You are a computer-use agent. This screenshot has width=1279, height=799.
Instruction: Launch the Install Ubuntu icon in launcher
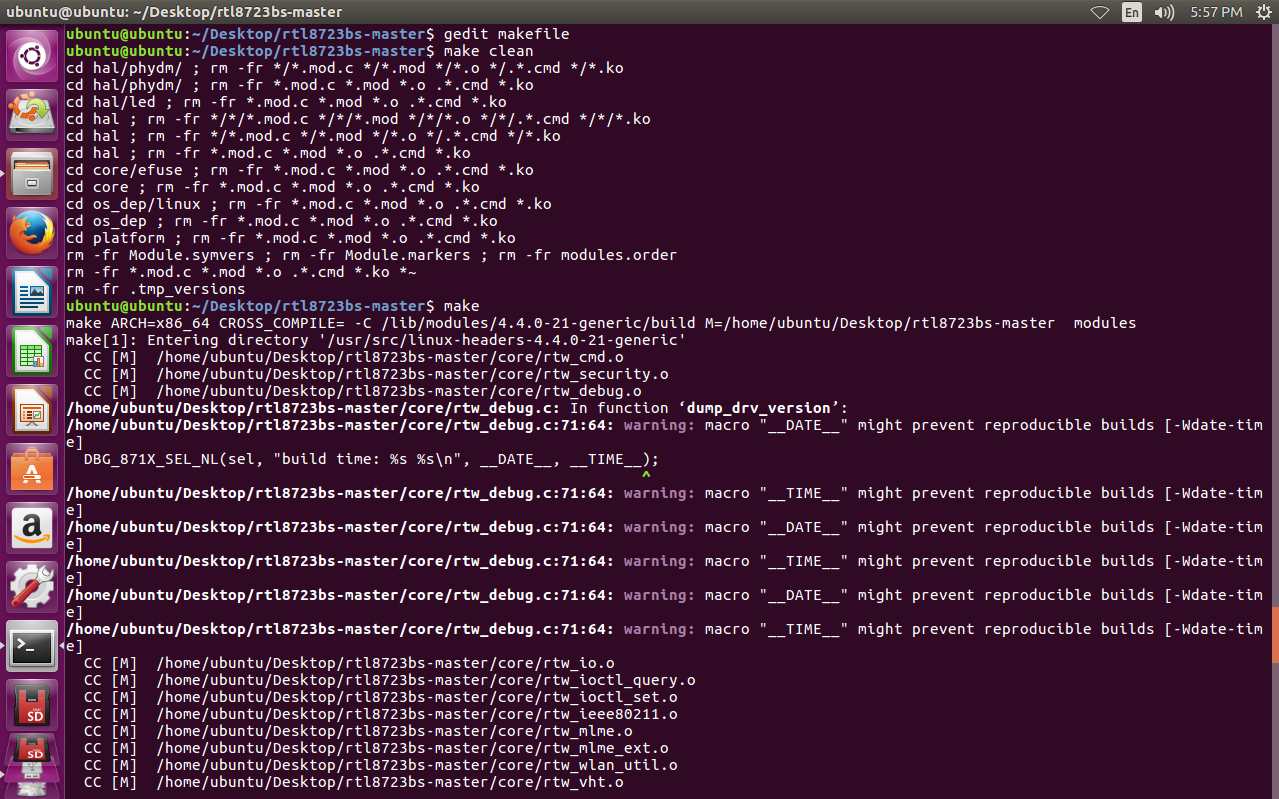pyautogui.click(x=33, y=115)
